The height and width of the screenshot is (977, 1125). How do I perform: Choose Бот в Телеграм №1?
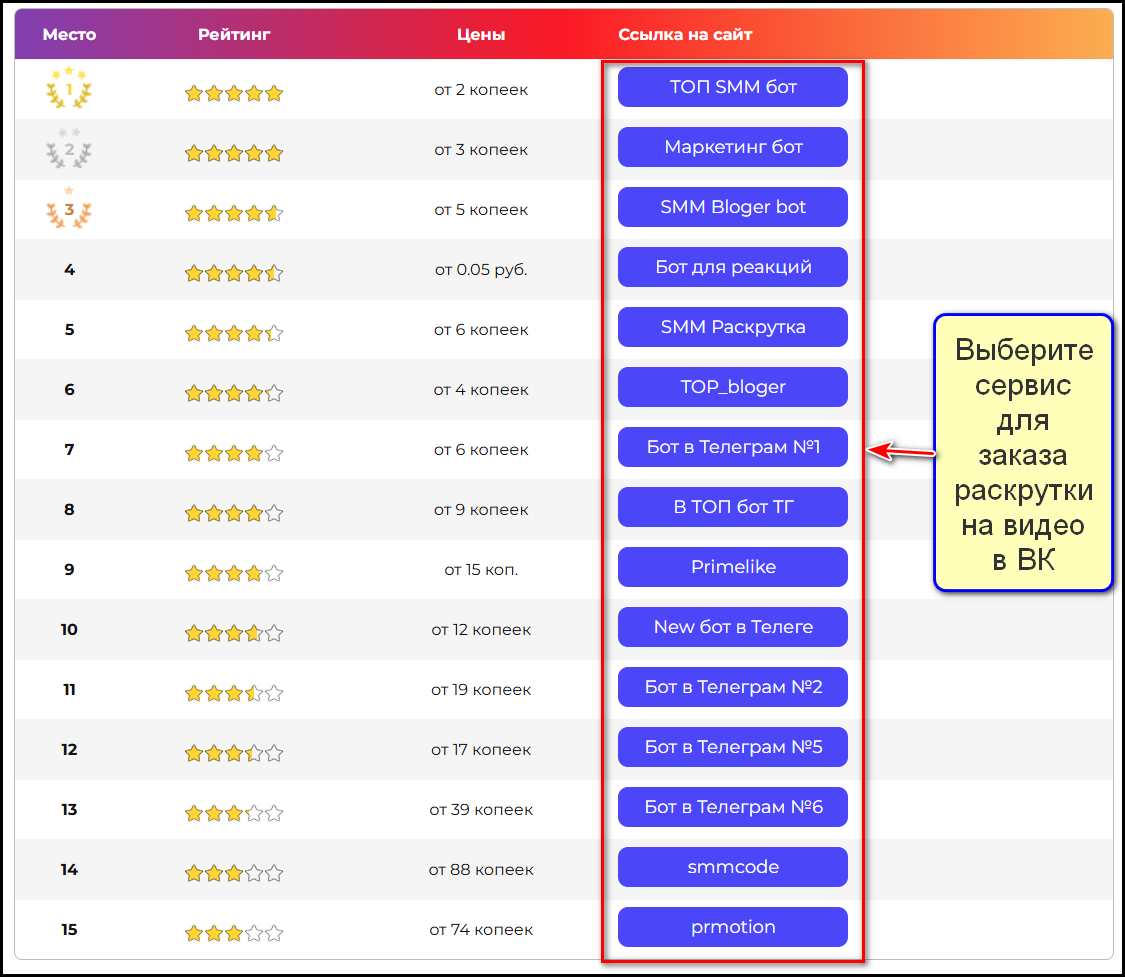point(733,447)
